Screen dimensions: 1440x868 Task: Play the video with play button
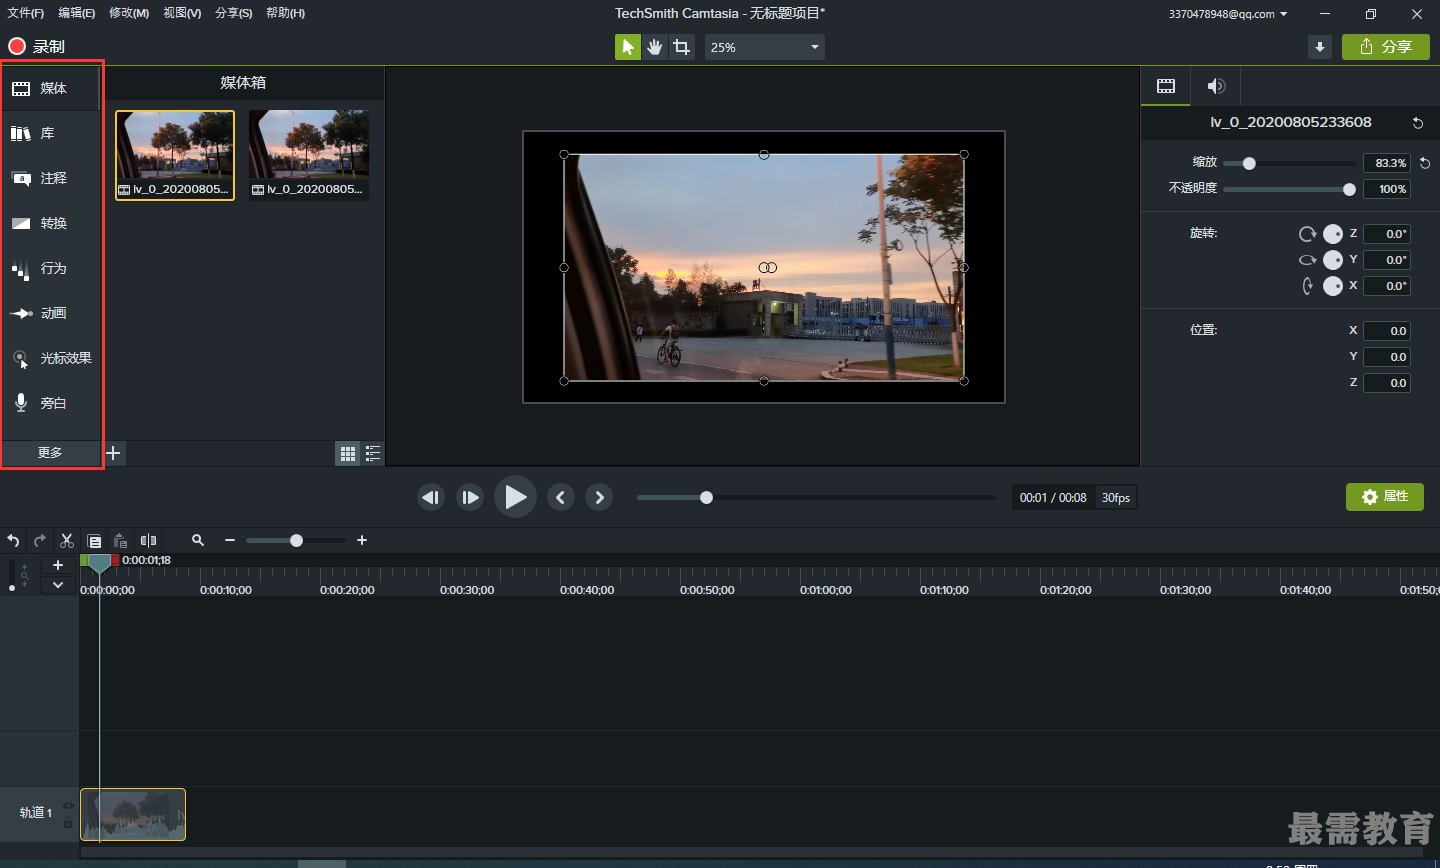515,497
